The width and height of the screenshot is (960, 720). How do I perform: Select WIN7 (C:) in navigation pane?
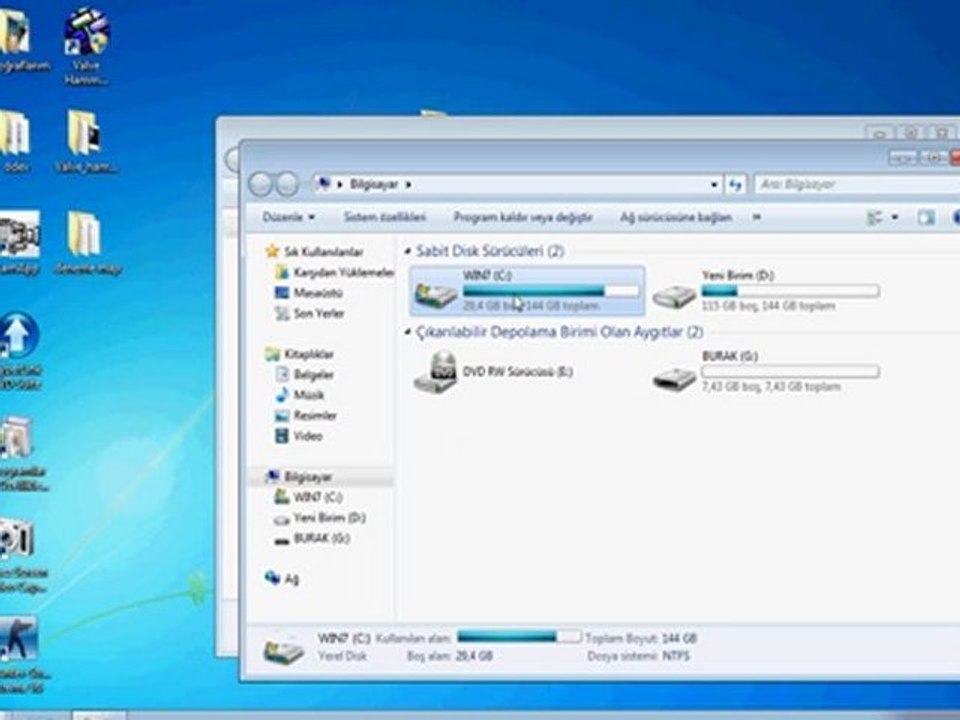point(309,497)
